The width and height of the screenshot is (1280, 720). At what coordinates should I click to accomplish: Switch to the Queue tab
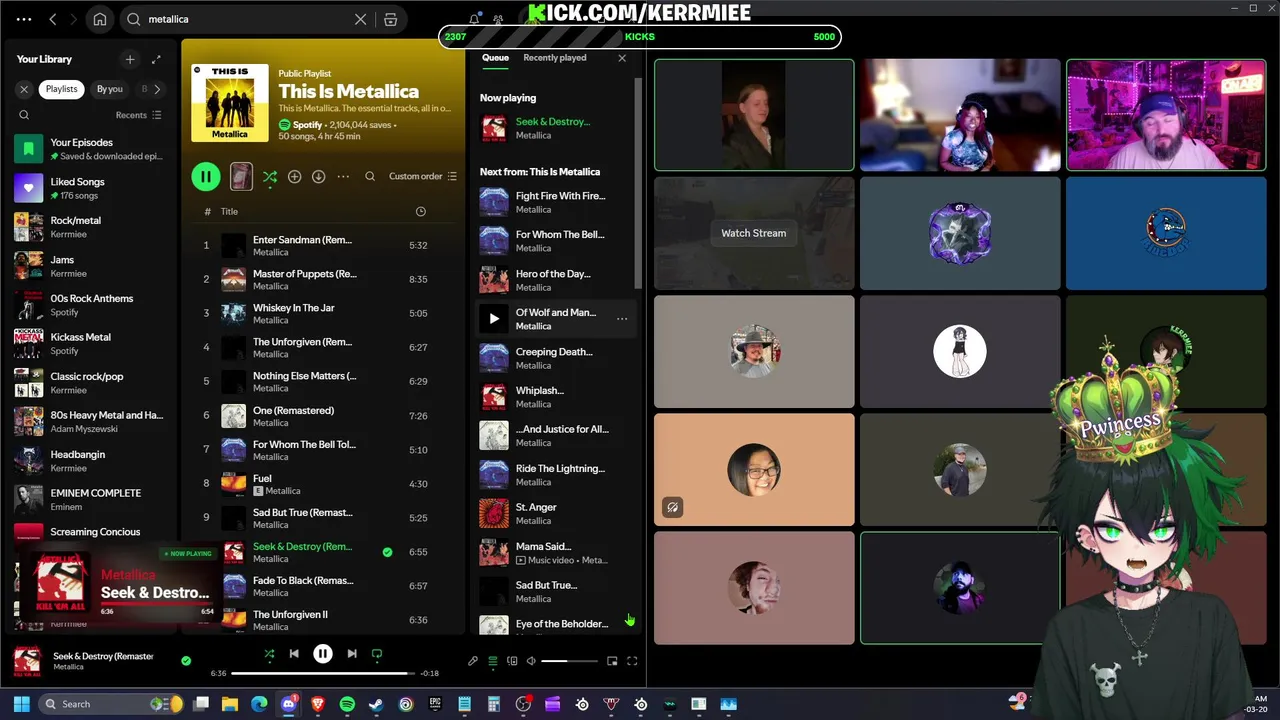(x=495, y=58)
